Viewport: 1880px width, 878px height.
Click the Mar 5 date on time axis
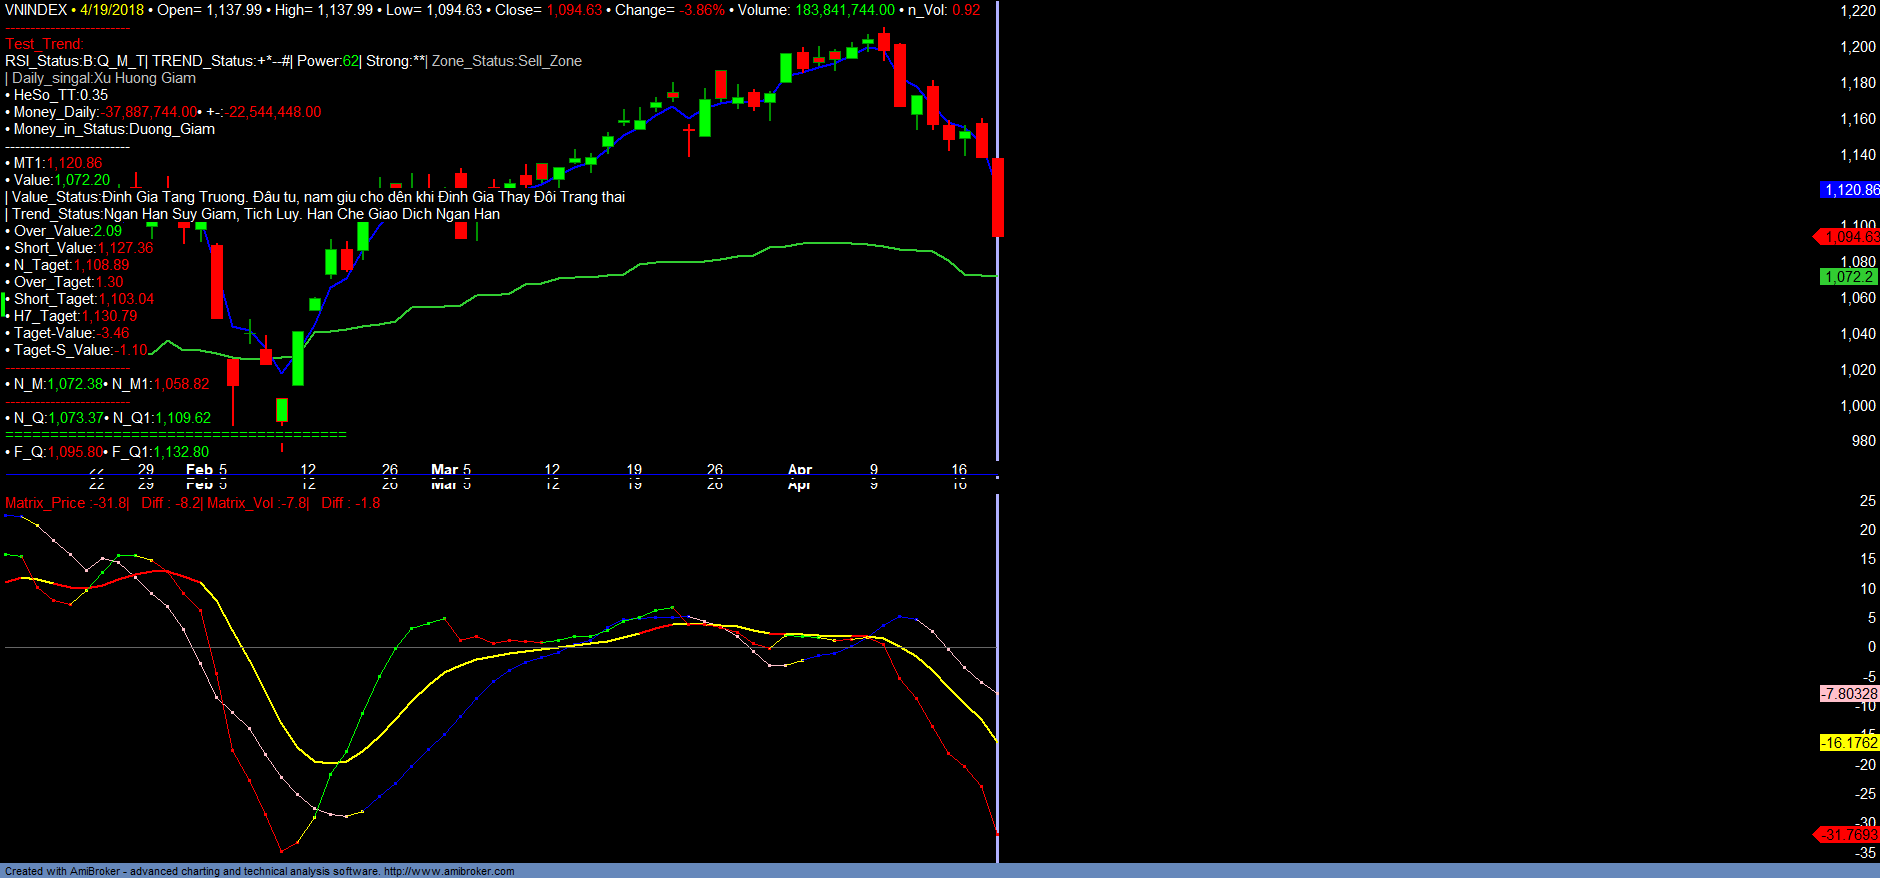click(x=450, y=470)
